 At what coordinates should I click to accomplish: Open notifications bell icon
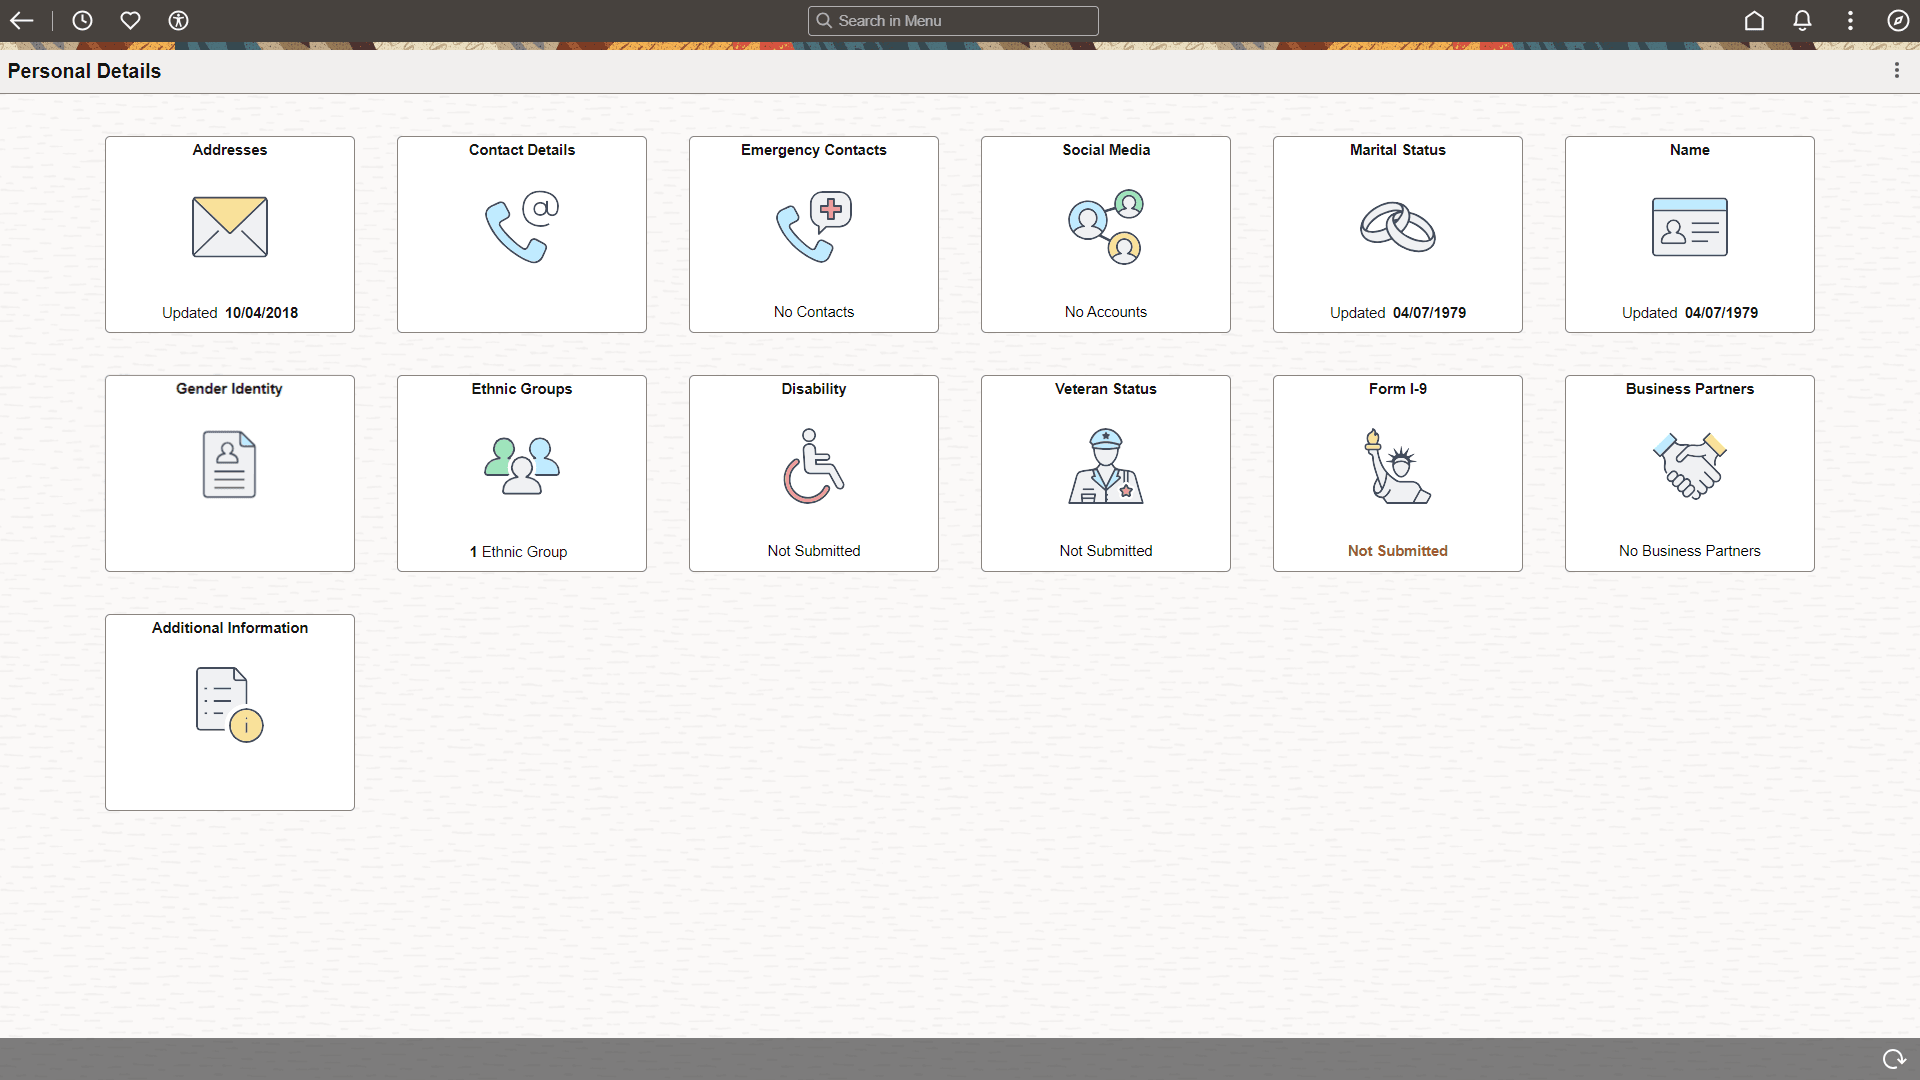pos(1802,21)
